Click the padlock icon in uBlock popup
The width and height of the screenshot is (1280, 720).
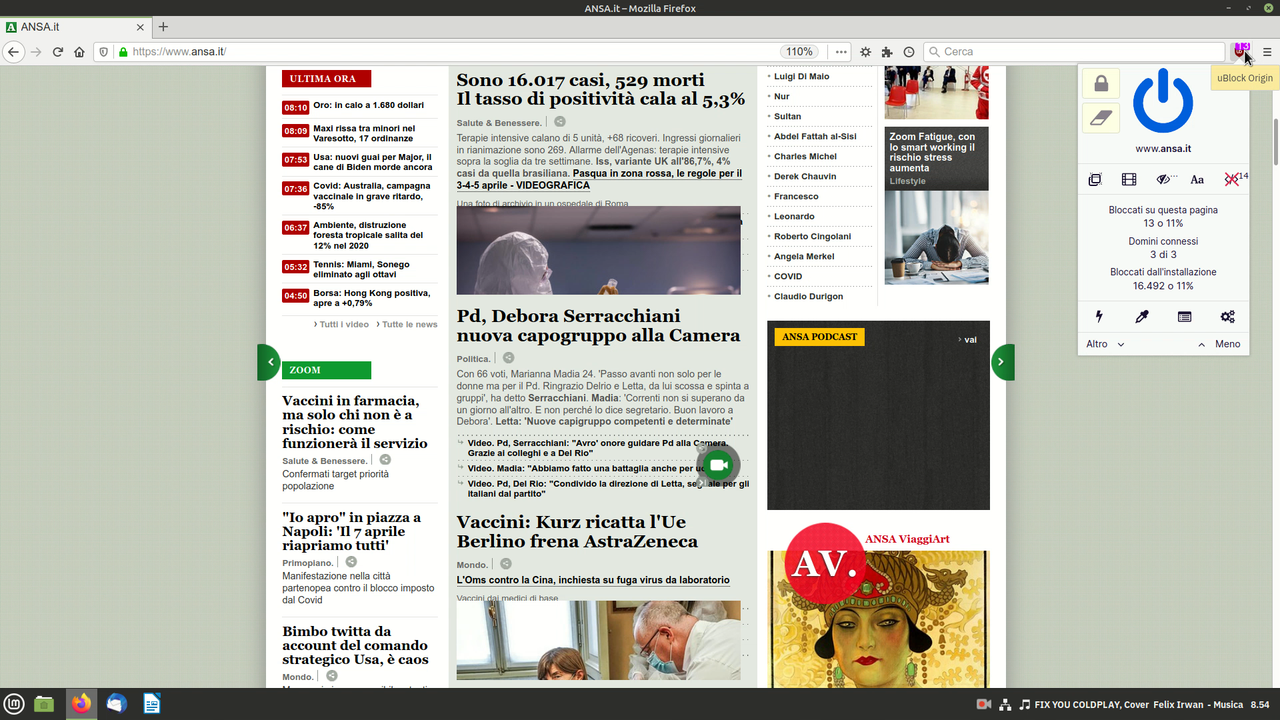tap(1101, 83)
